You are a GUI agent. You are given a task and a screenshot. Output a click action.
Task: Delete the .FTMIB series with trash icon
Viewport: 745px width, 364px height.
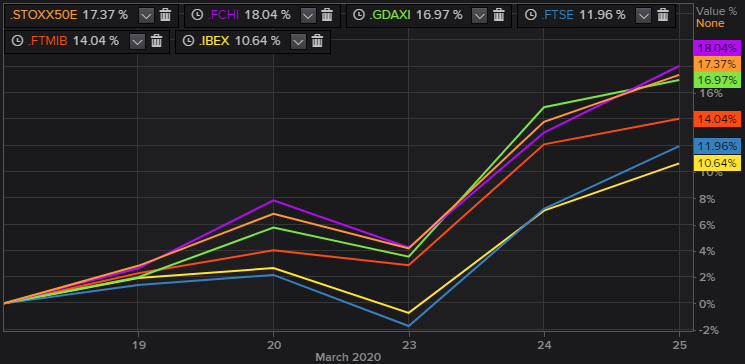[x=156, y=41]
